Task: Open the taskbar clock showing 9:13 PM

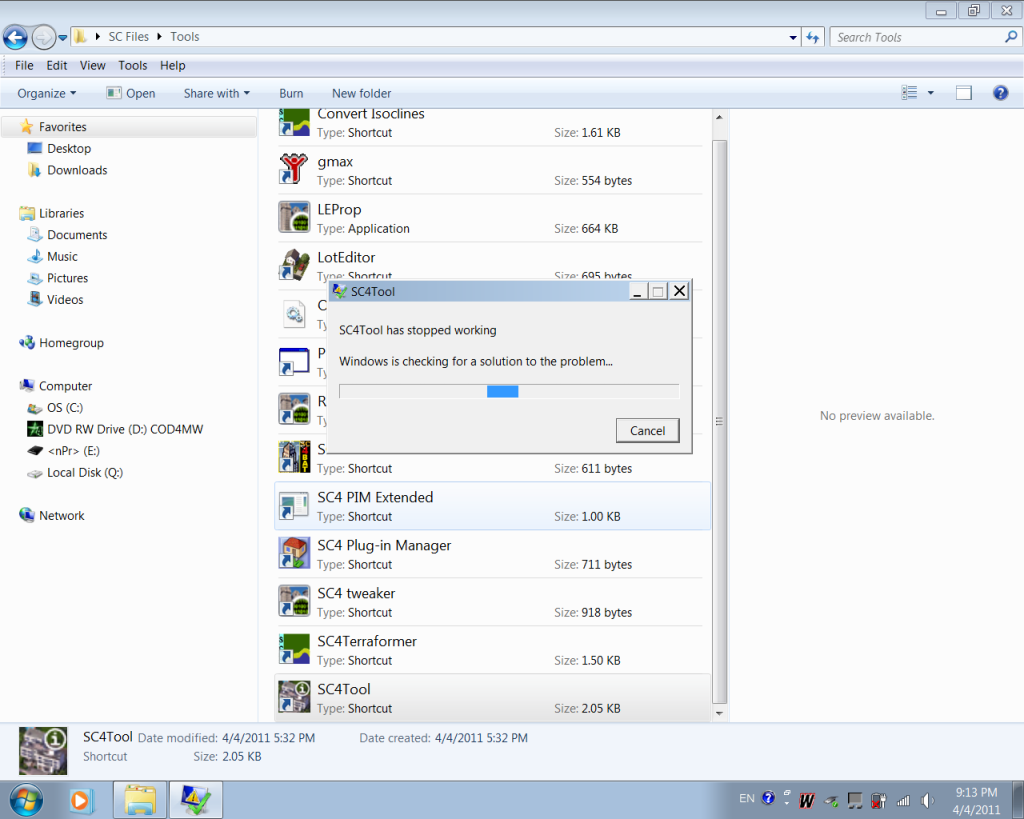Action: click(x=976, y=801)
